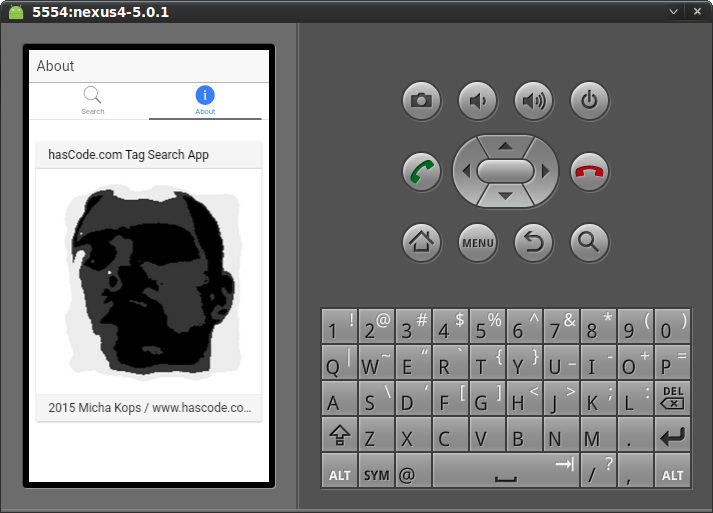The height and width of the screenshot is (513, 713).
Task: Click the DEL key on keyboard
Action: (673, 398)
